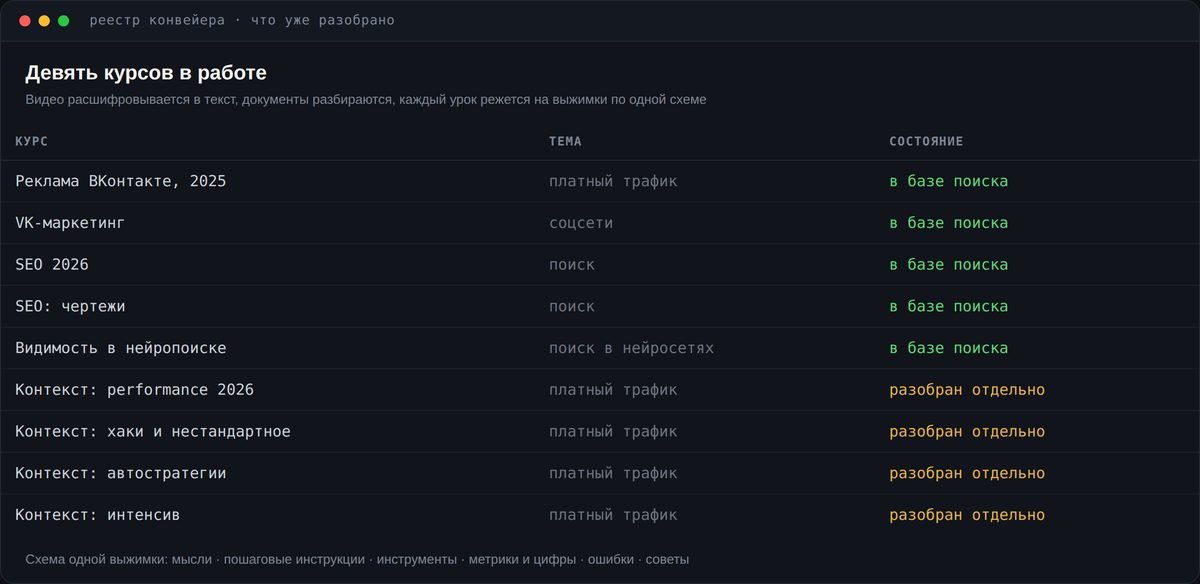Image resolution: width=1200 pixels, height=584 pixels.
Task: Click "платный трафик" in the "хаки и нестандартное" row
Action: (x=613, y=432)
